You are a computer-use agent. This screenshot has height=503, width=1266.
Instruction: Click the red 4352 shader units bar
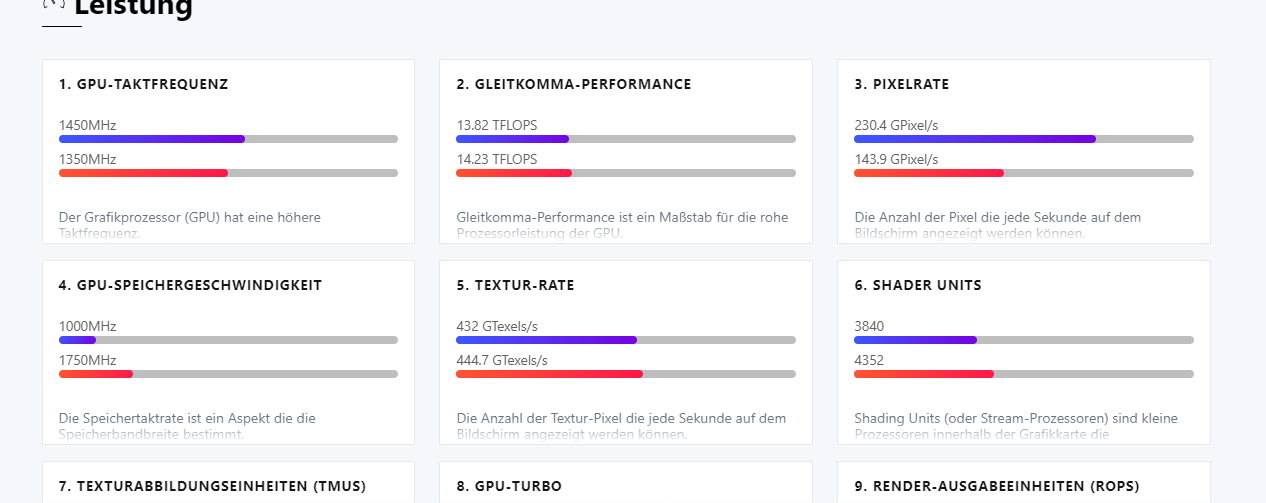(923, 374)
